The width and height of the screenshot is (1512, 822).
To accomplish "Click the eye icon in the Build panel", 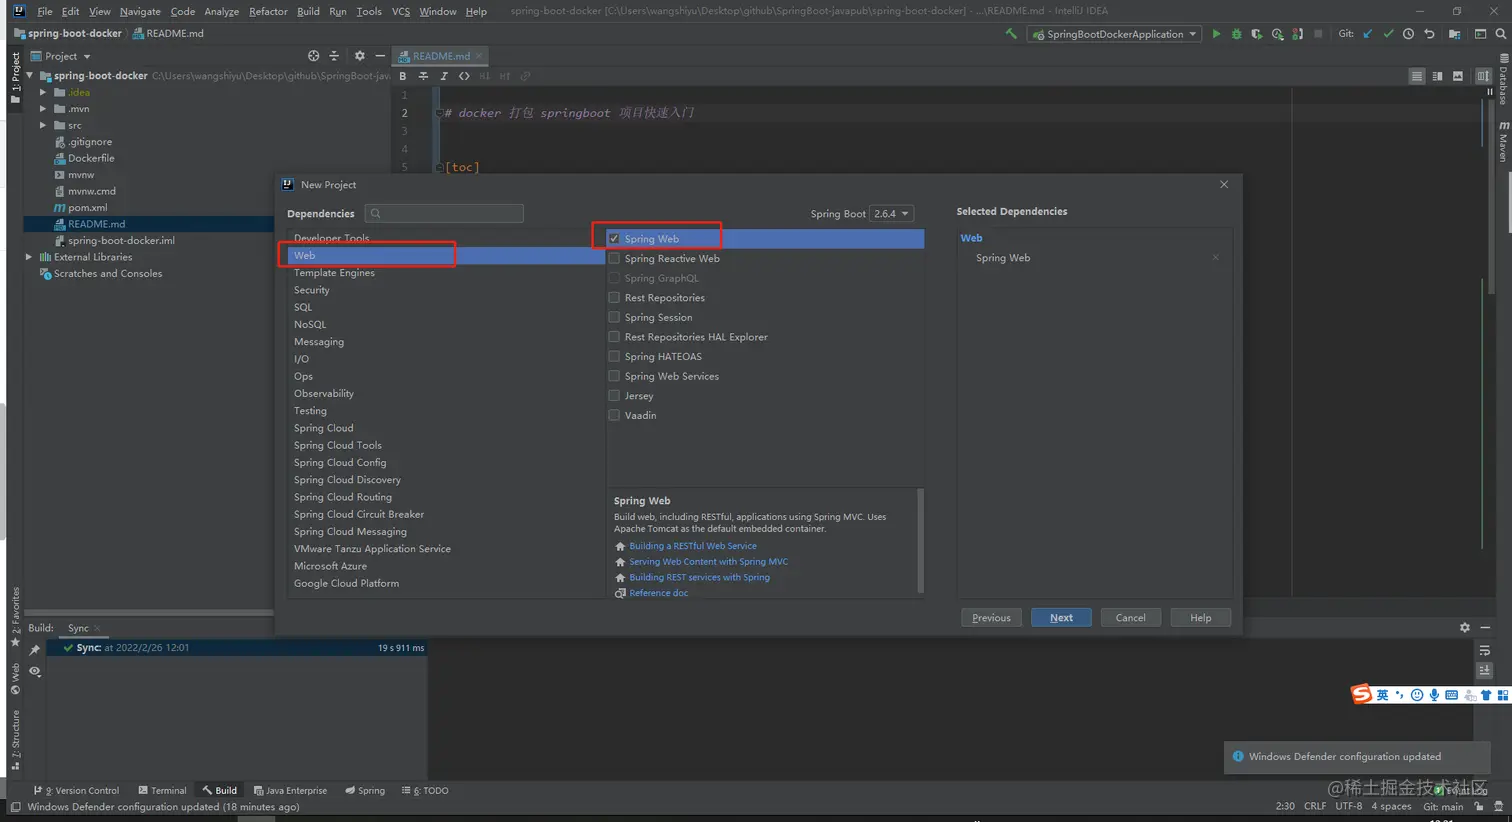I will pyautogui.click(x=35, y=672).
